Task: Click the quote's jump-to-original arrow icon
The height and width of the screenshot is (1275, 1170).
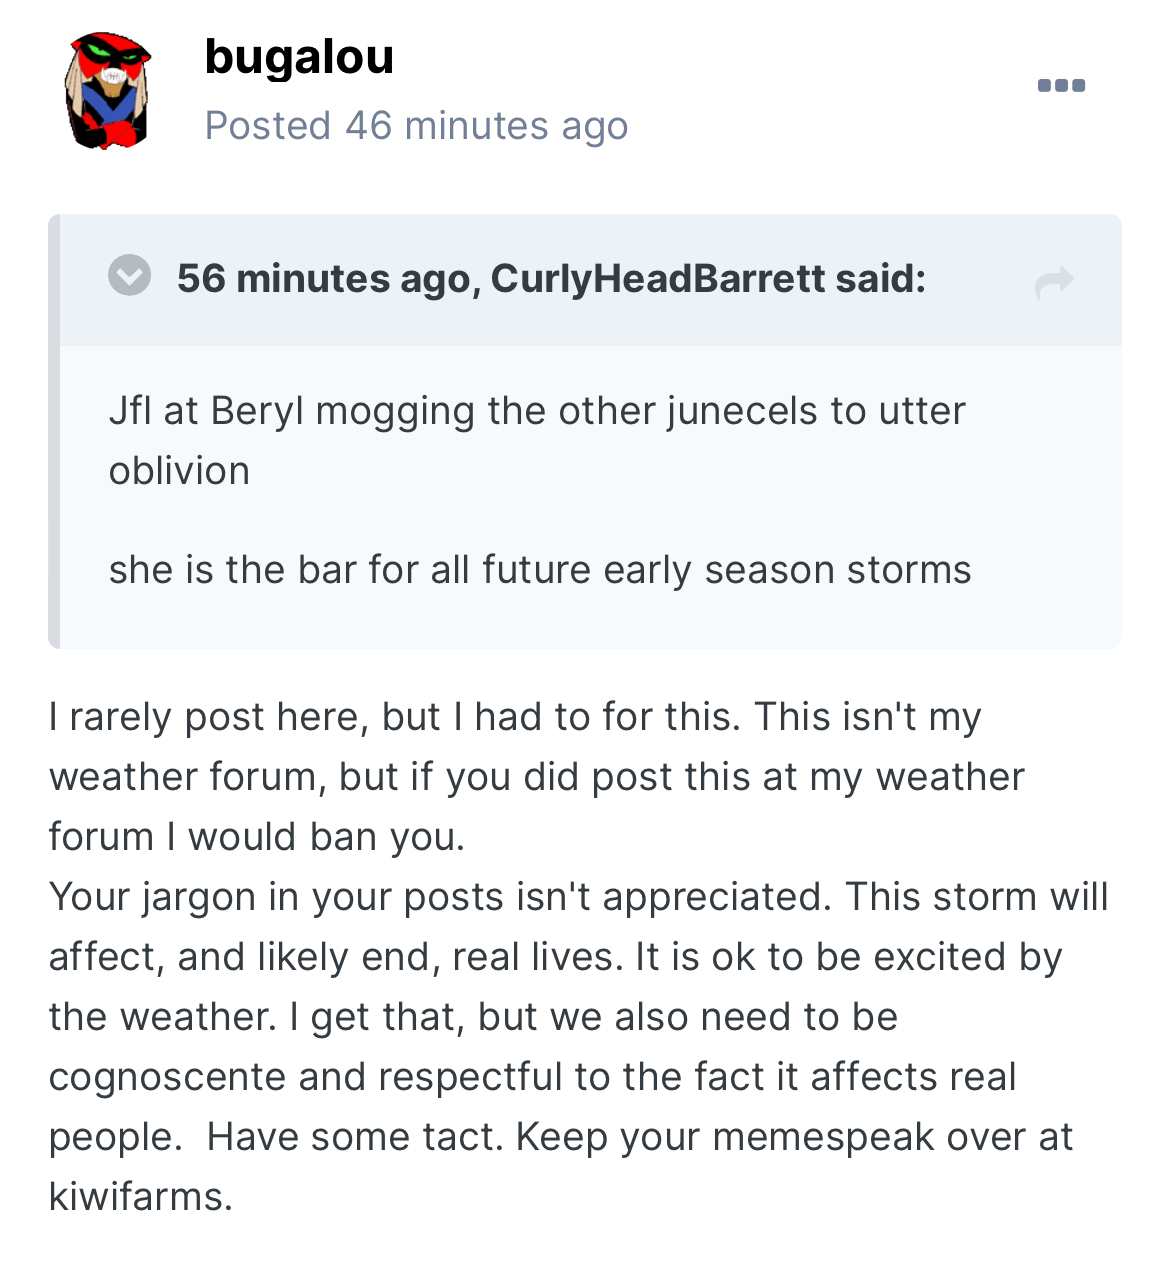Action: 1054,283
